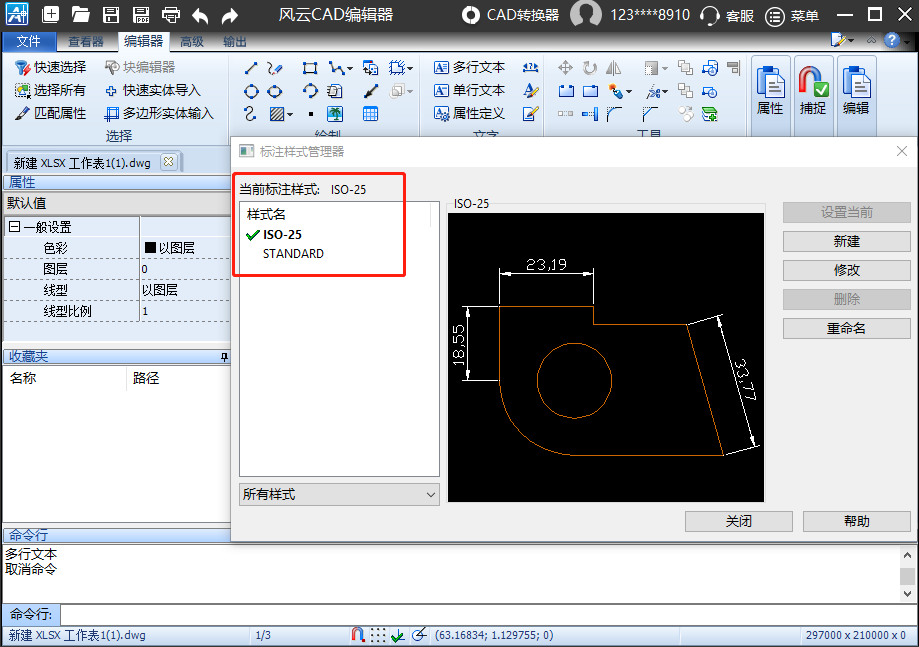Collapse the 一般设置 property group

click(14, 227)
